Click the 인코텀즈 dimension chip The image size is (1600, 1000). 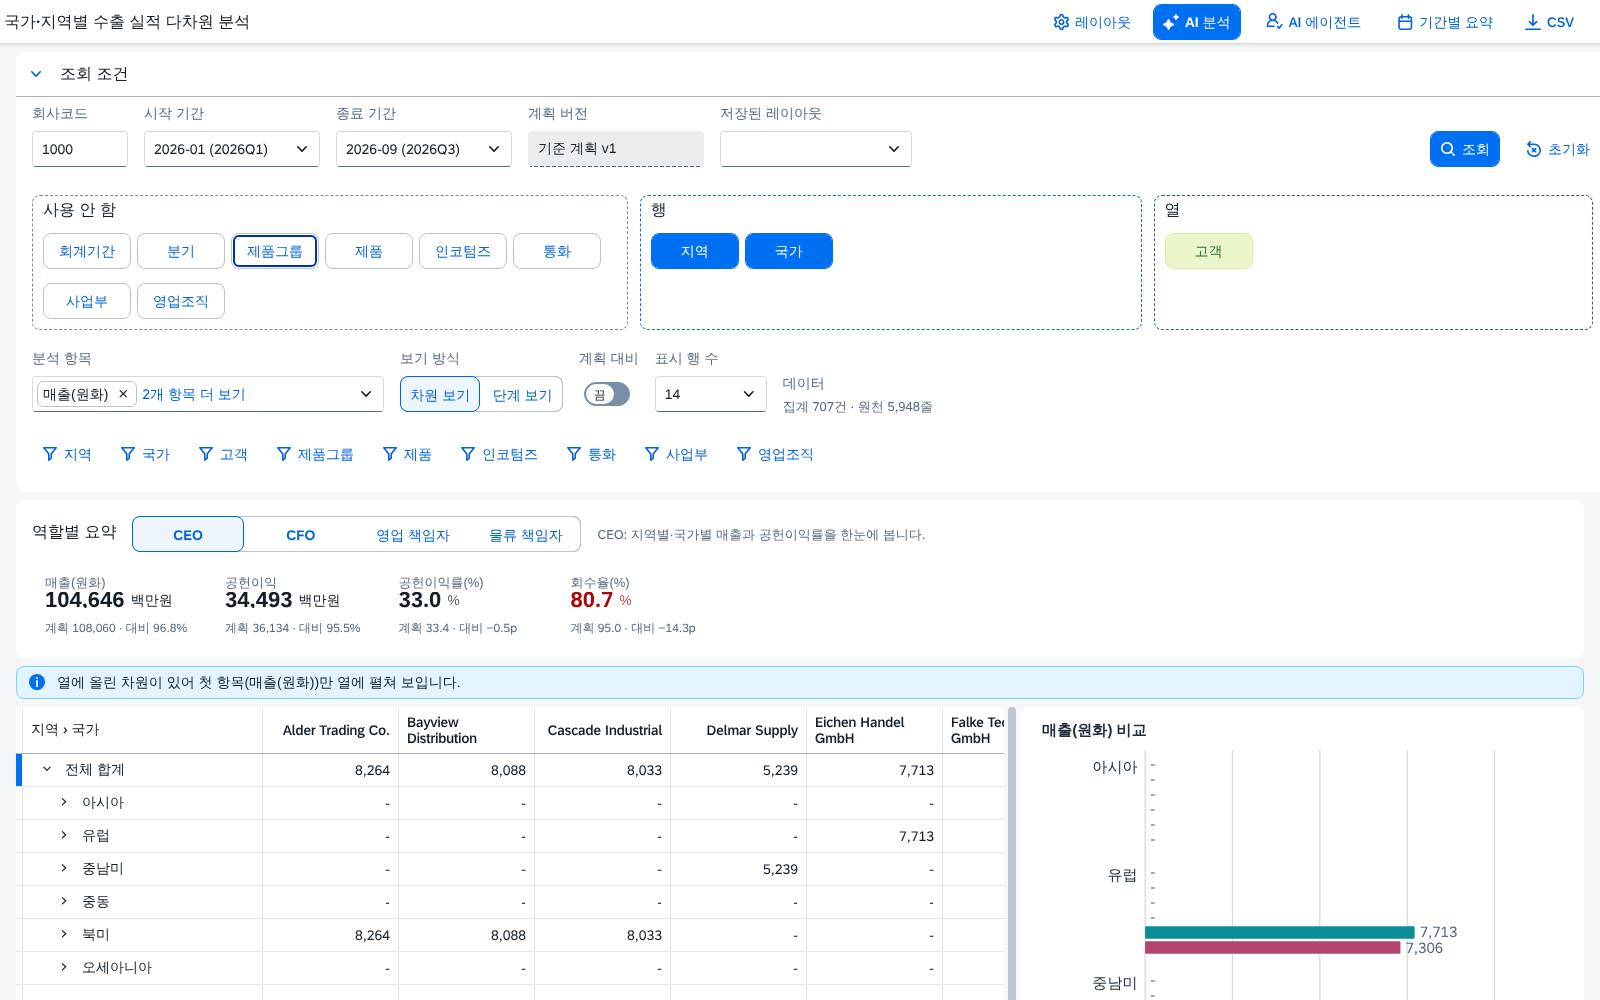pos(463,251)
